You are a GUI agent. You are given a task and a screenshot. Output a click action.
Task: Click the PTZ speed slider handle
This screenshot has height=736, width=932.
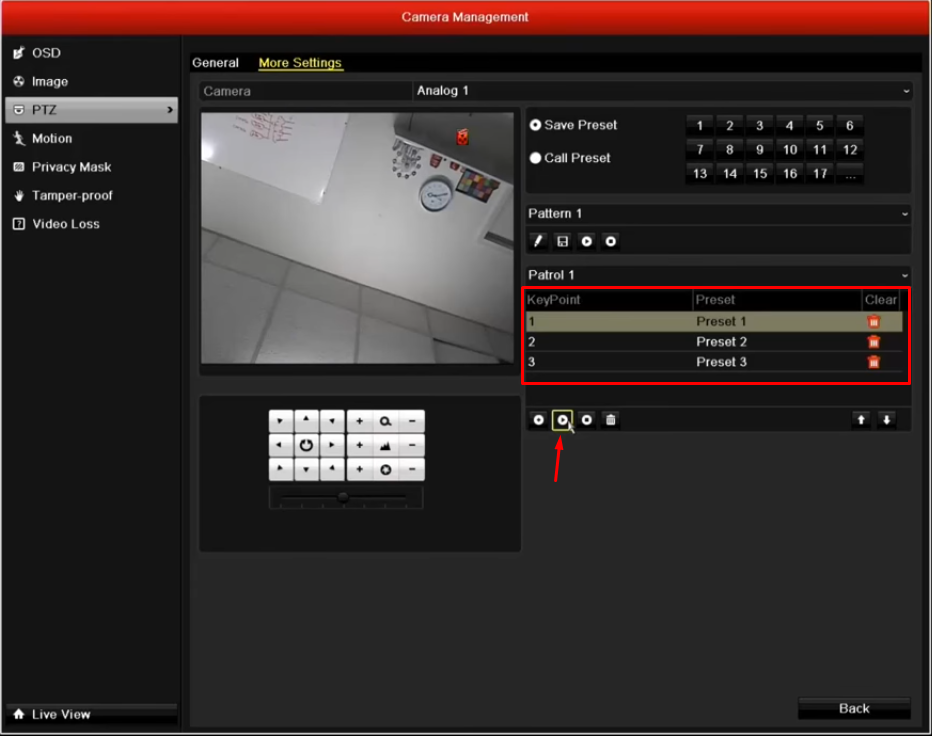coord(343,497)
